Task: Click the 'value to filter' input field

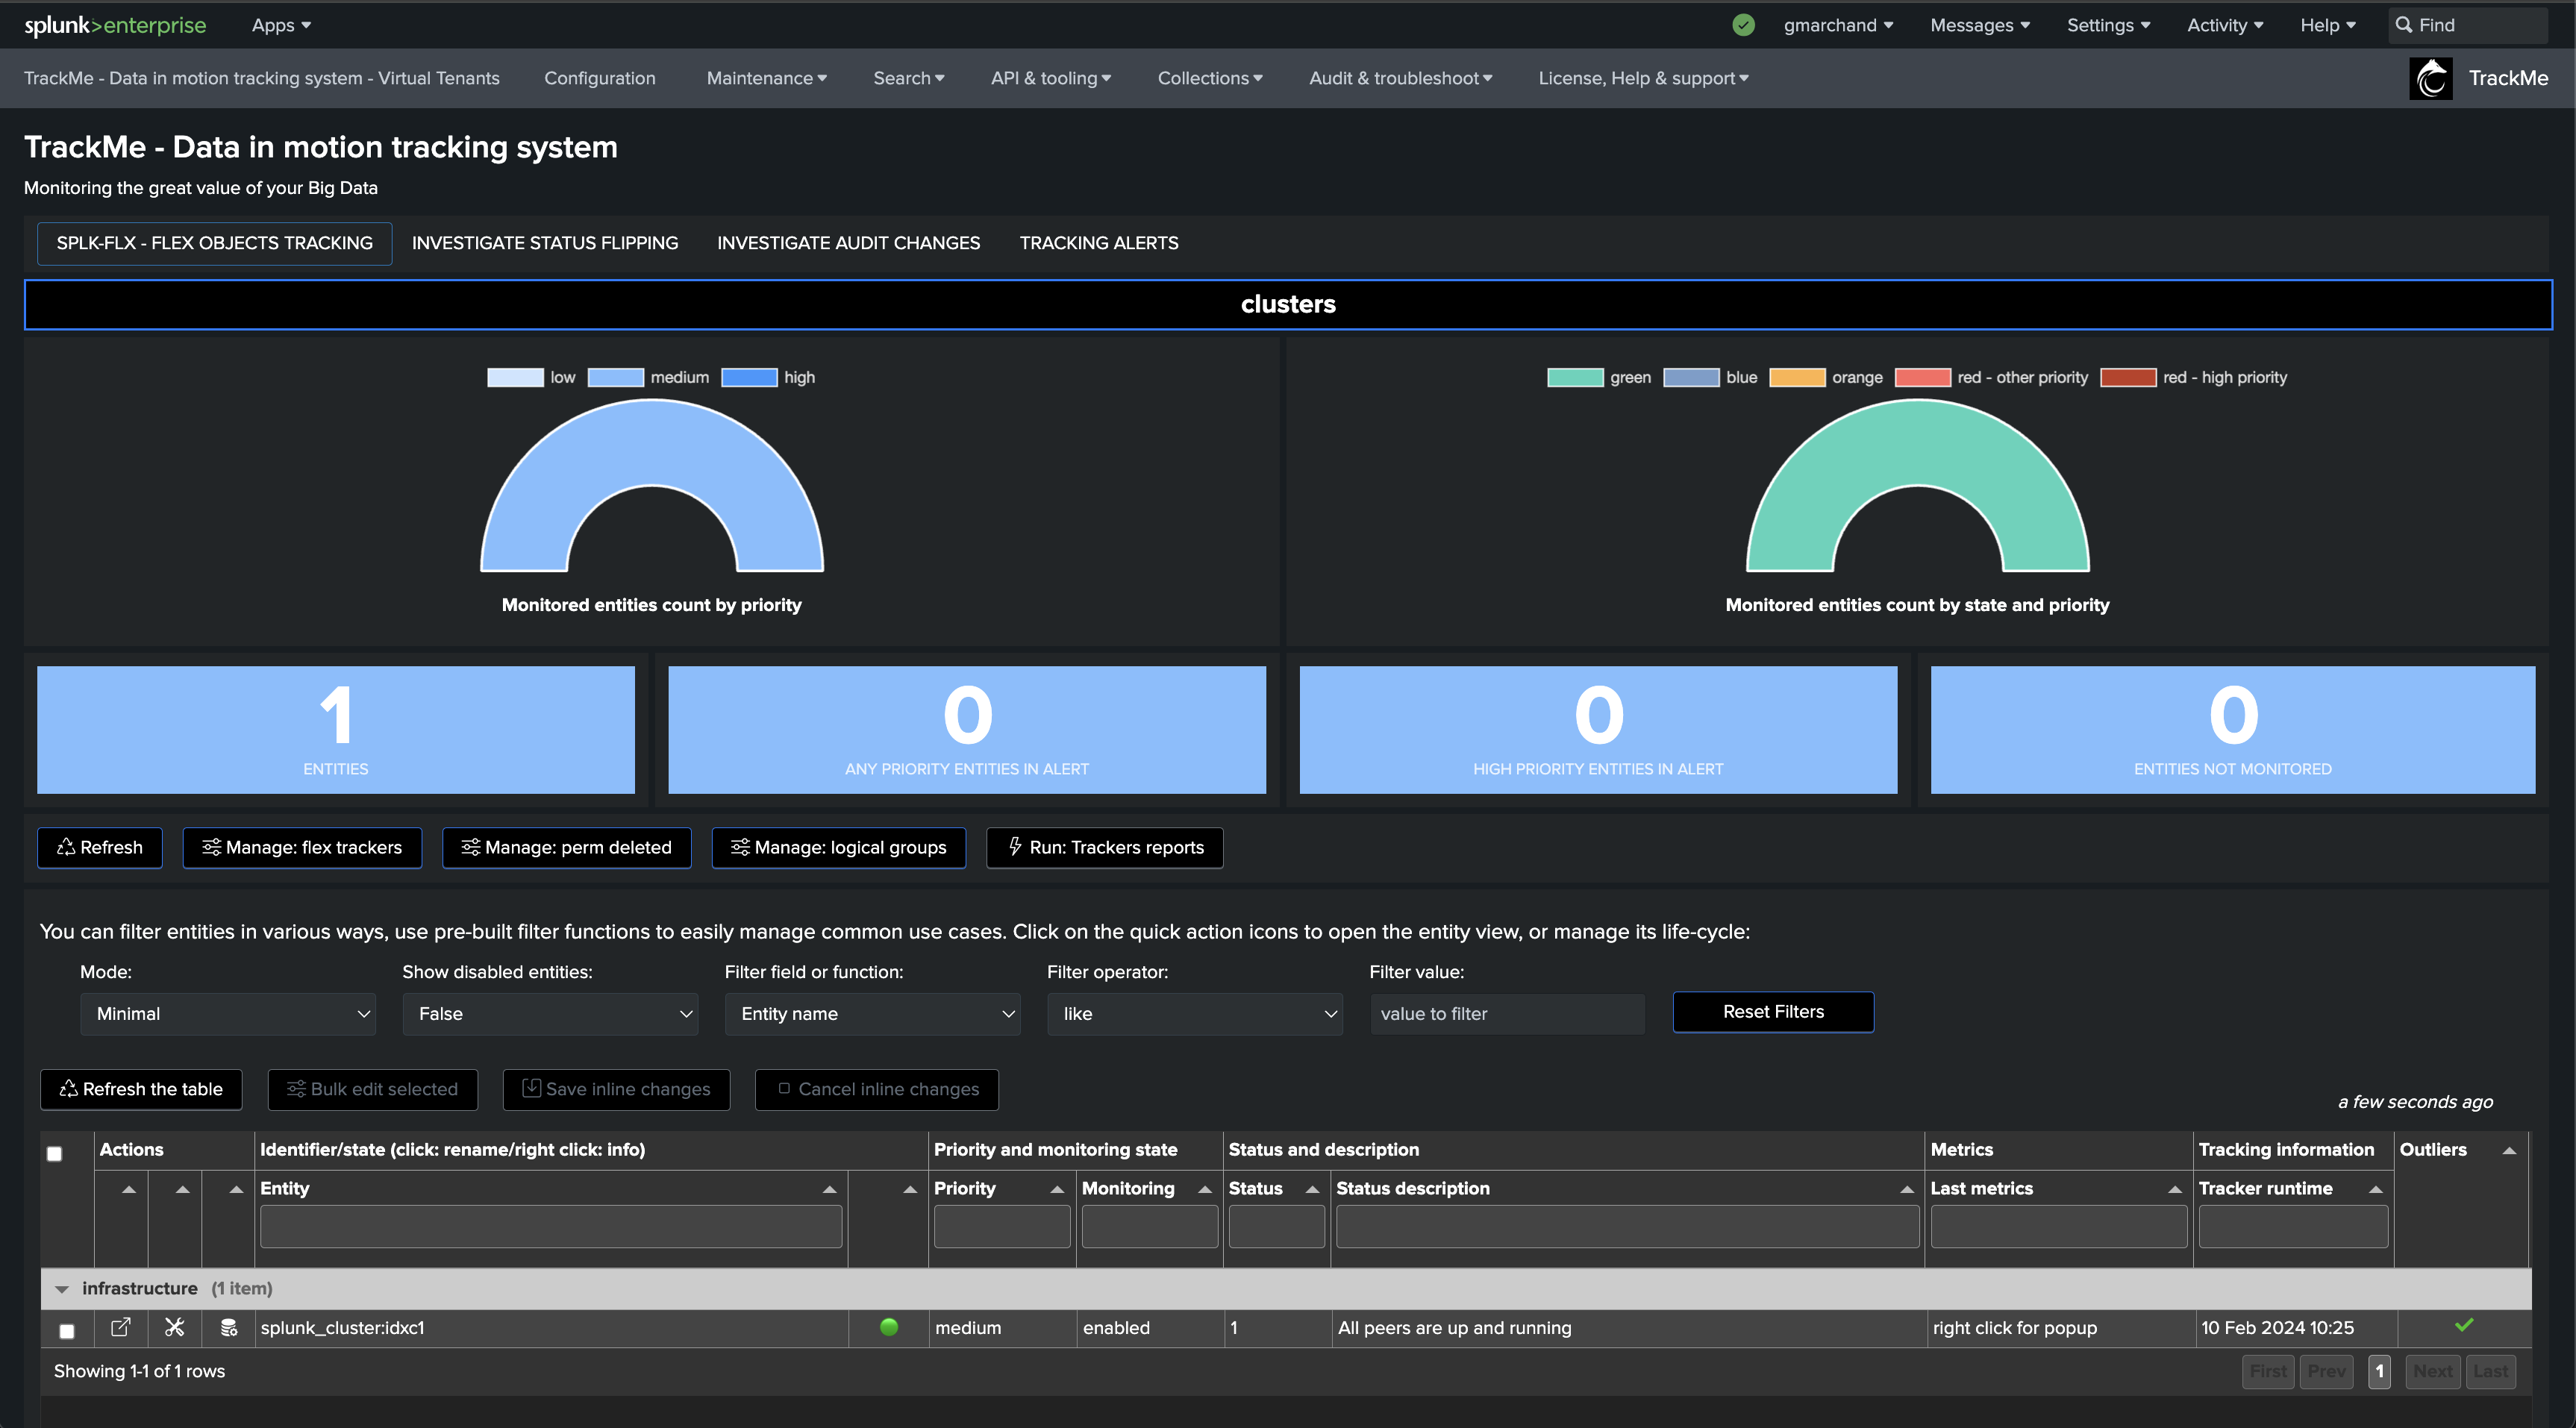Action: 1507,1014
